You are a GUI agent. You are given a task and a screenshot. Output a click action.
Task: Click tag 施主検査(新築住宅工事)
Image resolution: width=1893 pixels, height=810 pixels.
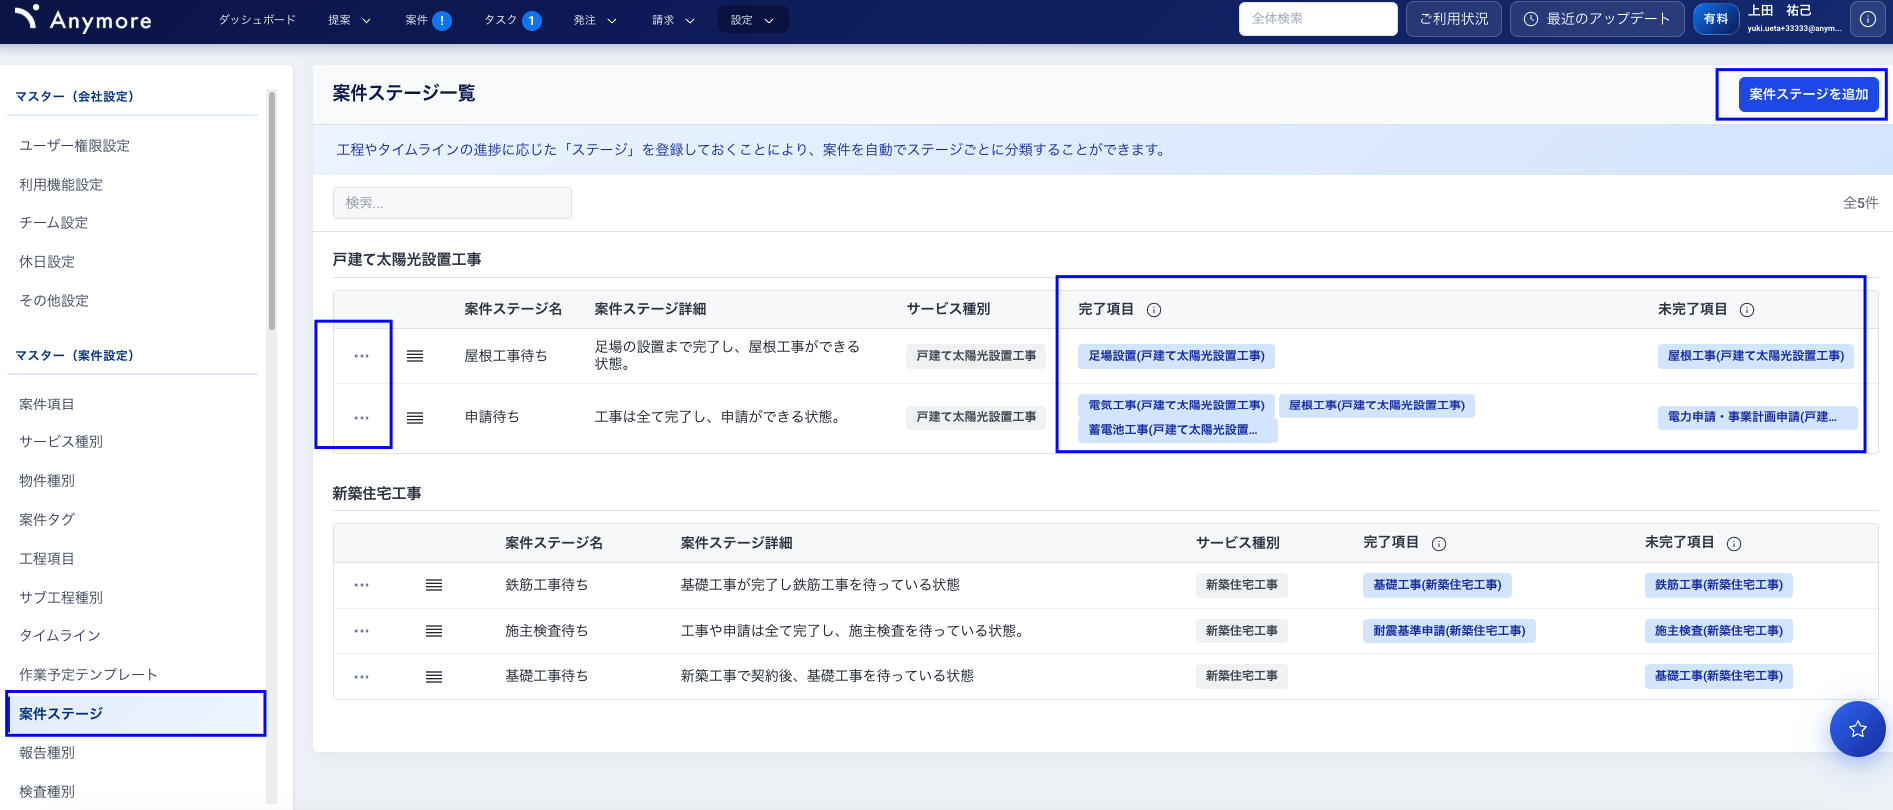(1719, 631)
